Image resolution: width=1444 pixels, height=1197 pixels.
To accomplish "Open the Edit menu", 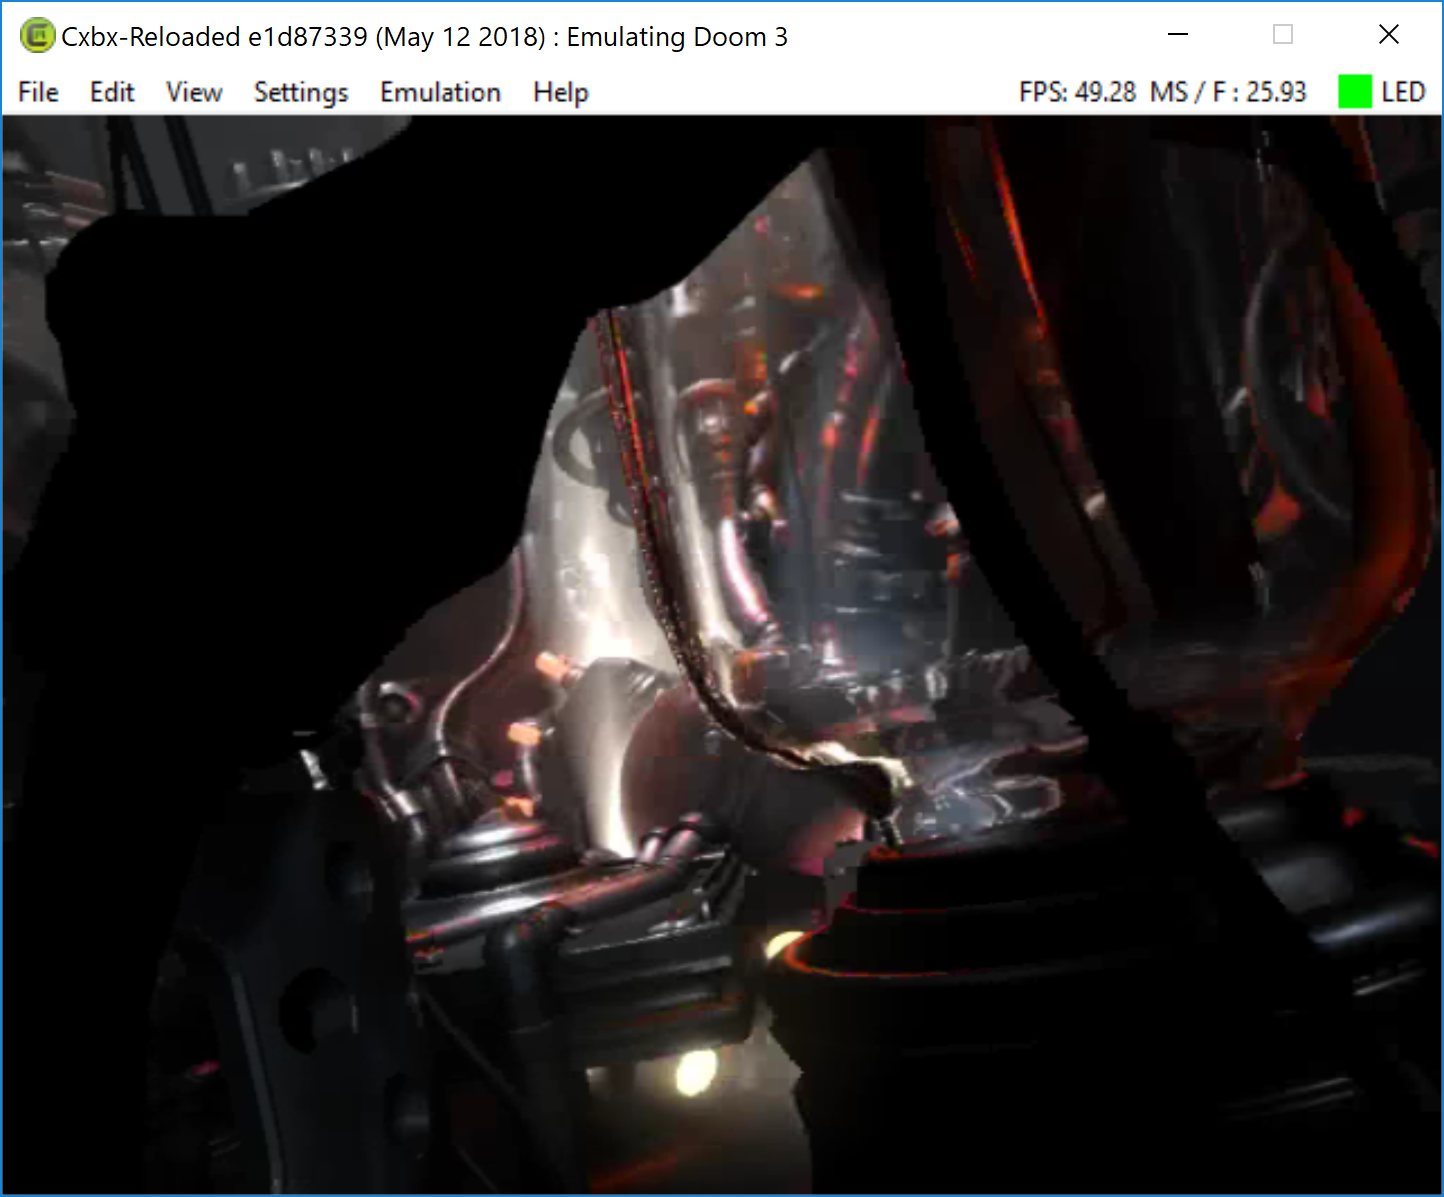I will point(112,92).
